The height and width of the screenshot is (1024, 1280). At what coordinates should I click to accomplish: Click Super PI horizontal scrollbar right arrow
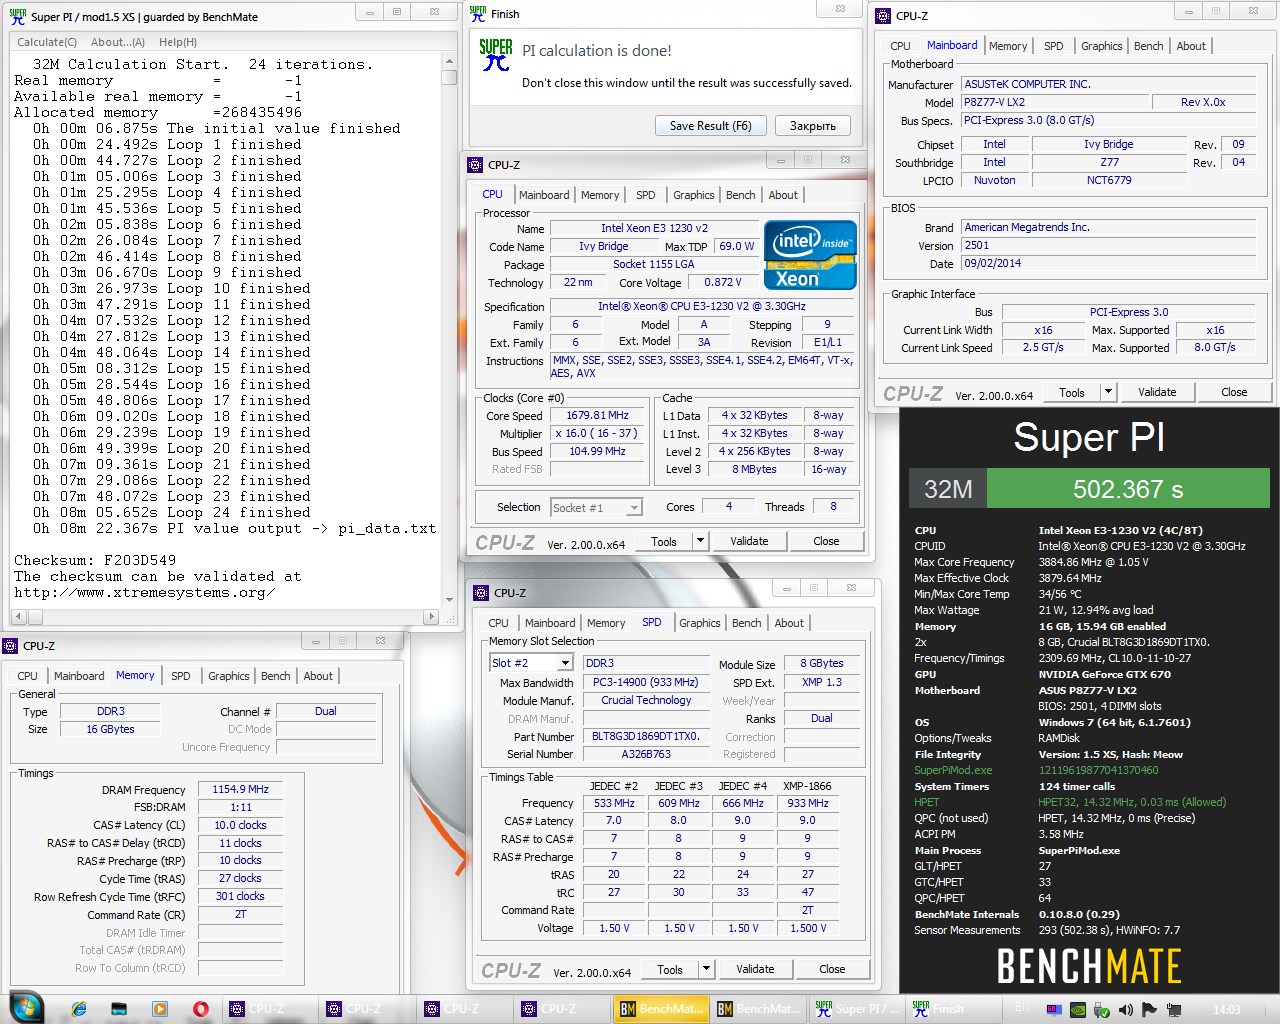click(431, 617)
